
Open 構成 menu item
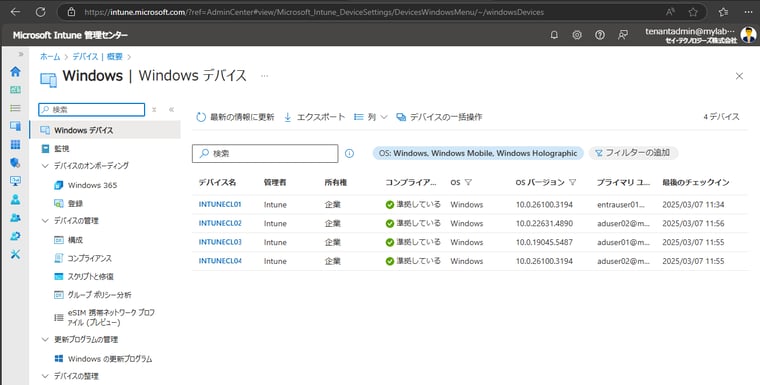(x=75, y=240)
